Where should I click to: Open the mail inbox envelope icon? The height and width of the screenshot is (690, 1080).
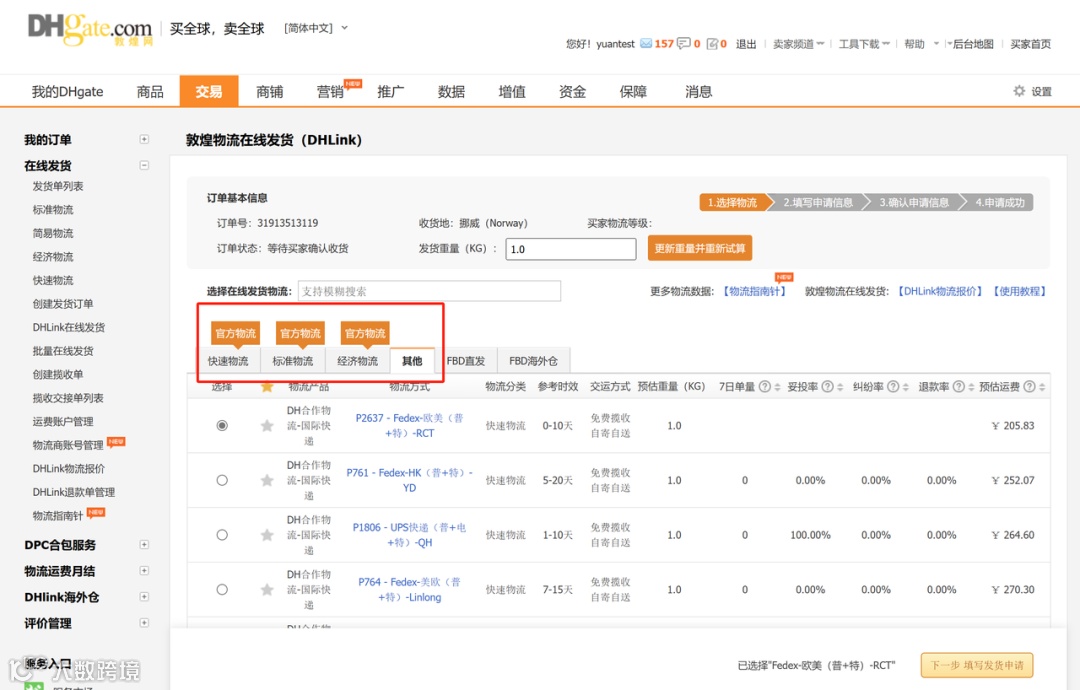point(645,43)
